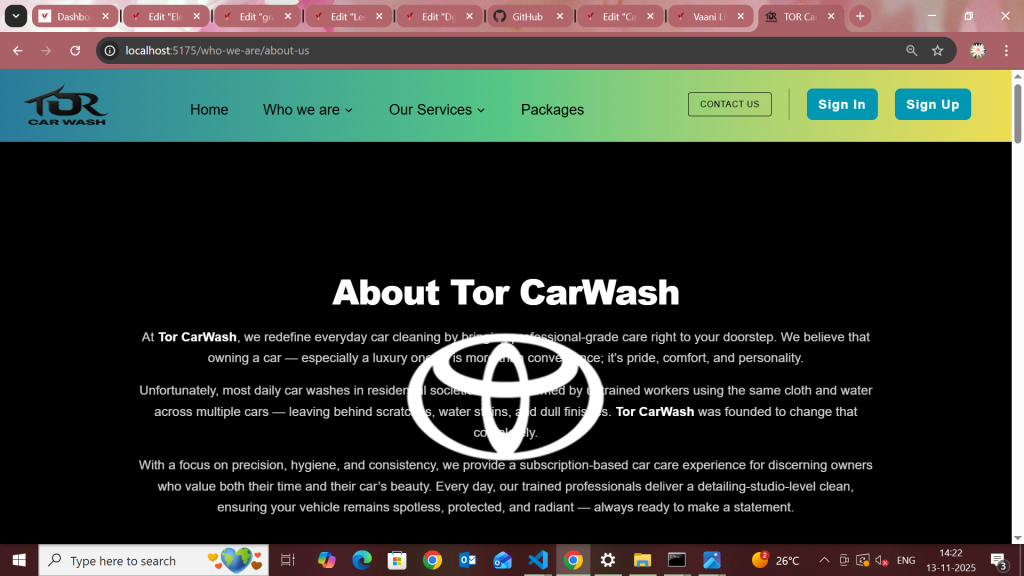Viewport: 1024px width, 576px height.
Task: Open a new browser tab
Action: 860,16
